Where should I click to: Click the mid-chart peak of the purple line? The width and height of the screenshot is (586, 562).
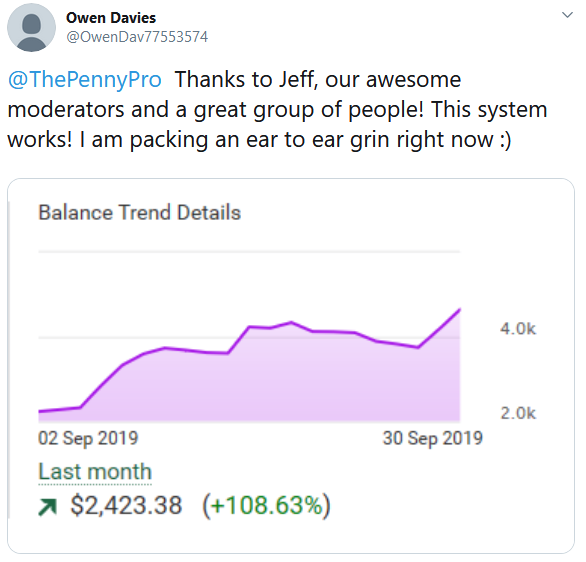click(291, 322)
